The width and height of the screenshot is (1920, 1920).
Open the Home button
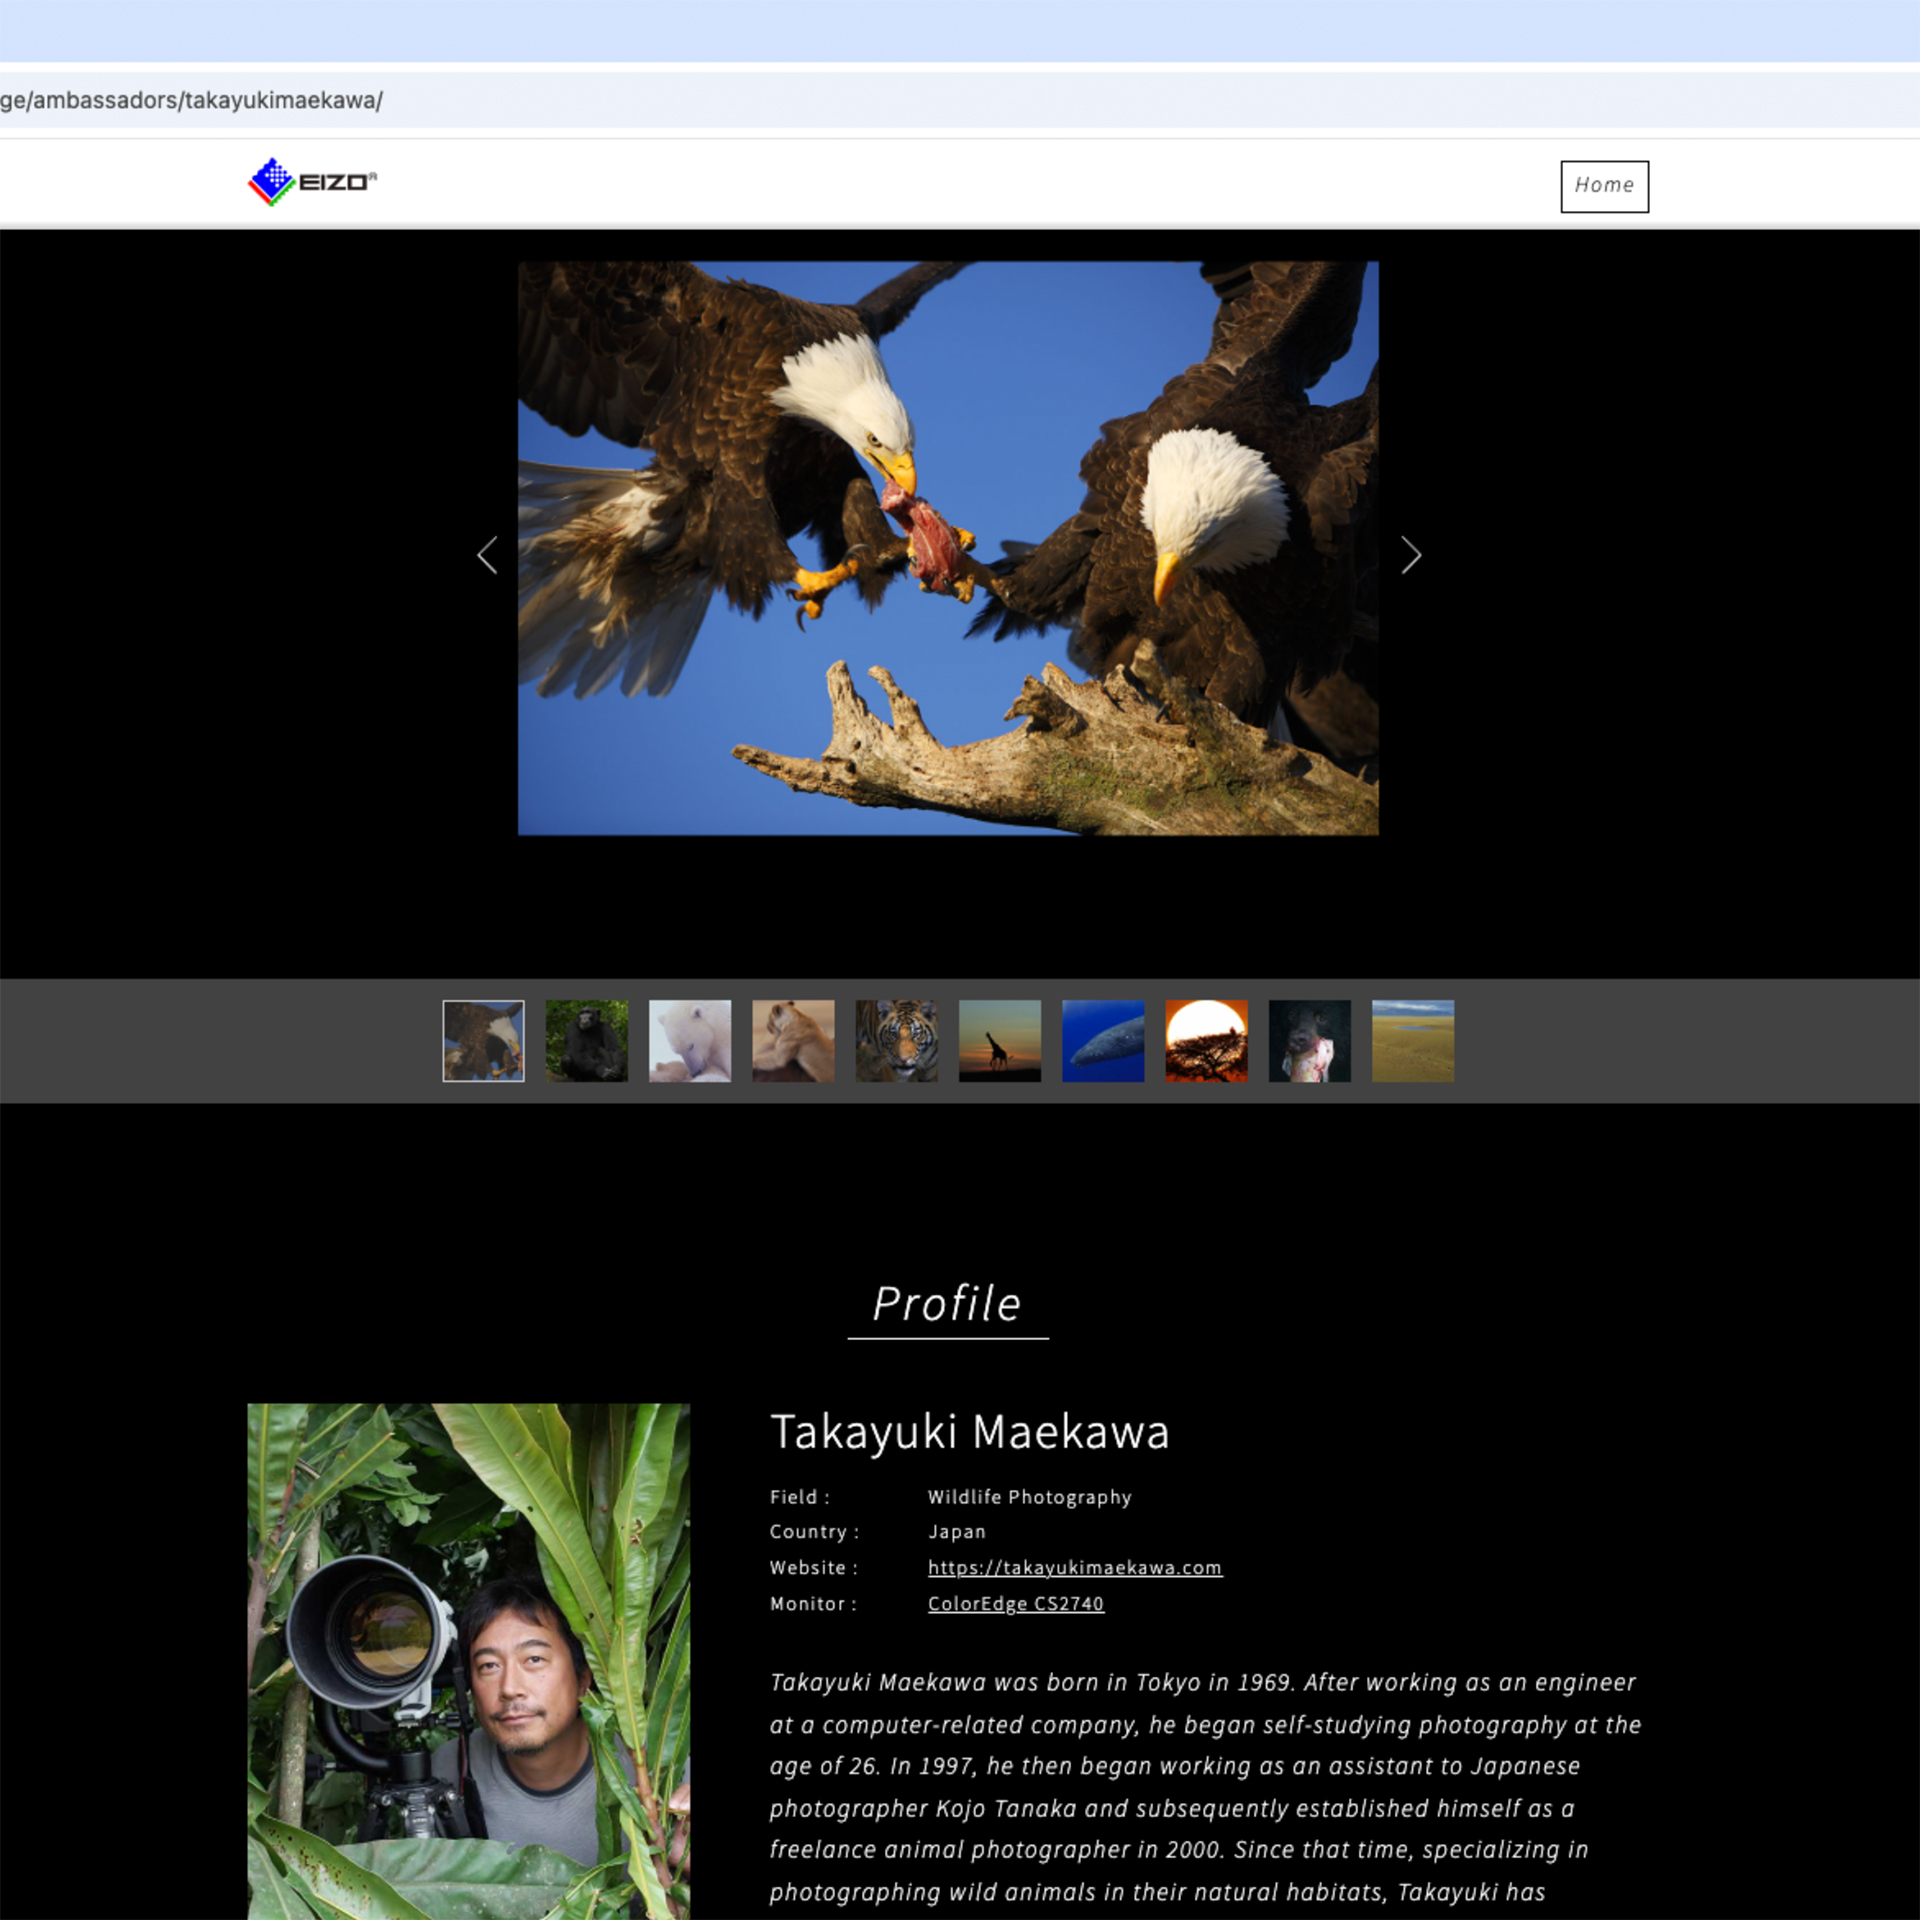coord(1604,186)
